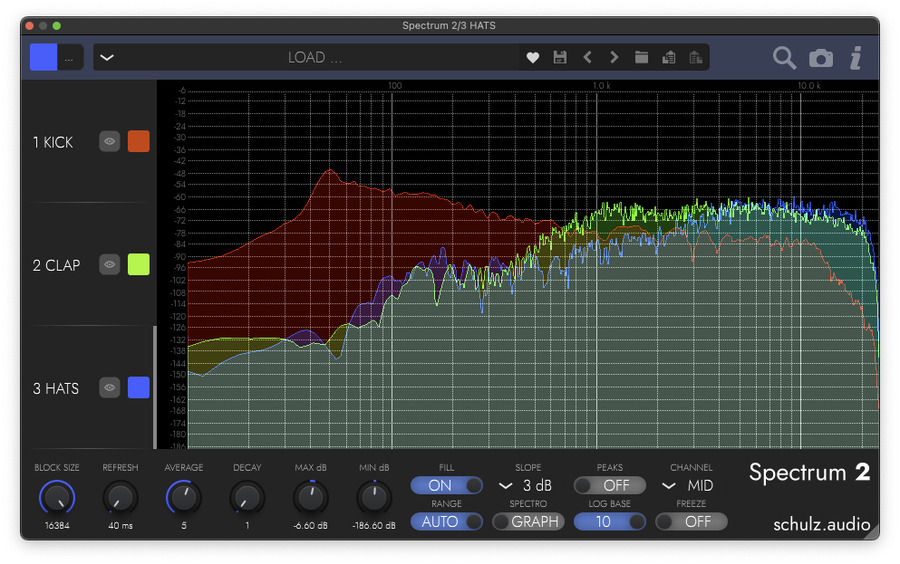The height and width of the screenshot is (564, 900).
Task: Toggle visibility eye for 3 HATS
Action: (x=109, y=388)
